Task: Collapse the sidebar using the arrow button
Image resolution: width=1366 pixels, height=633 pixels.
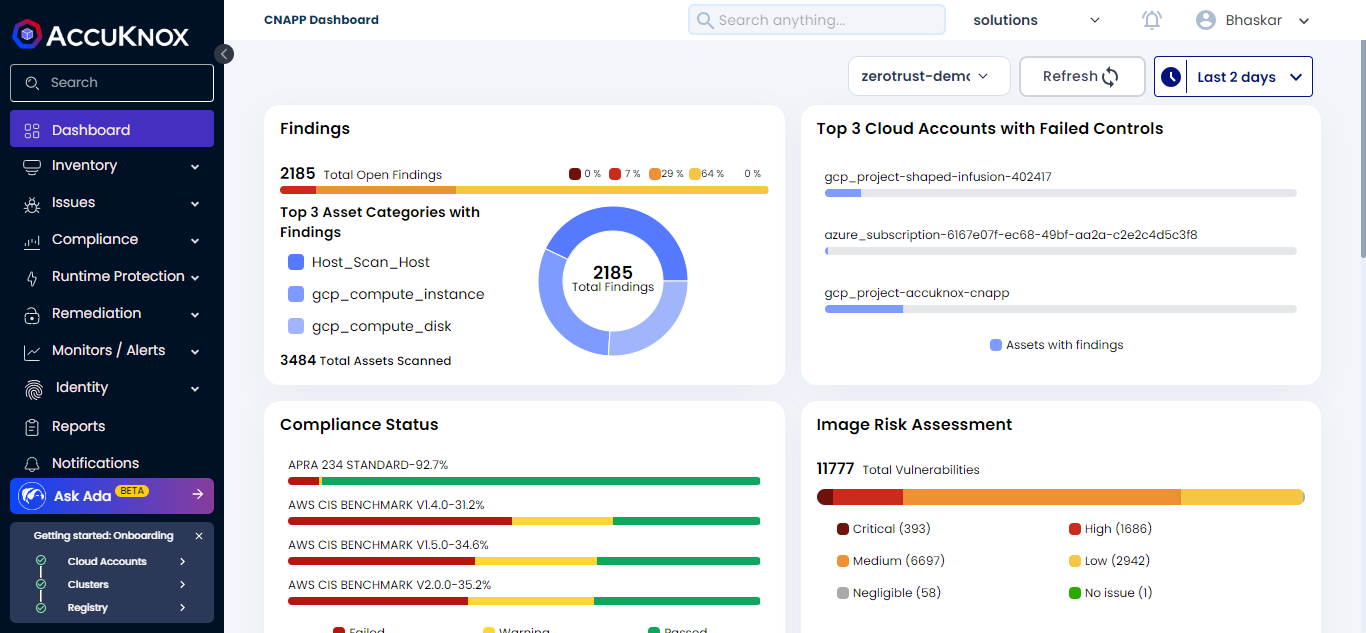Action: [x=224, y=54]
